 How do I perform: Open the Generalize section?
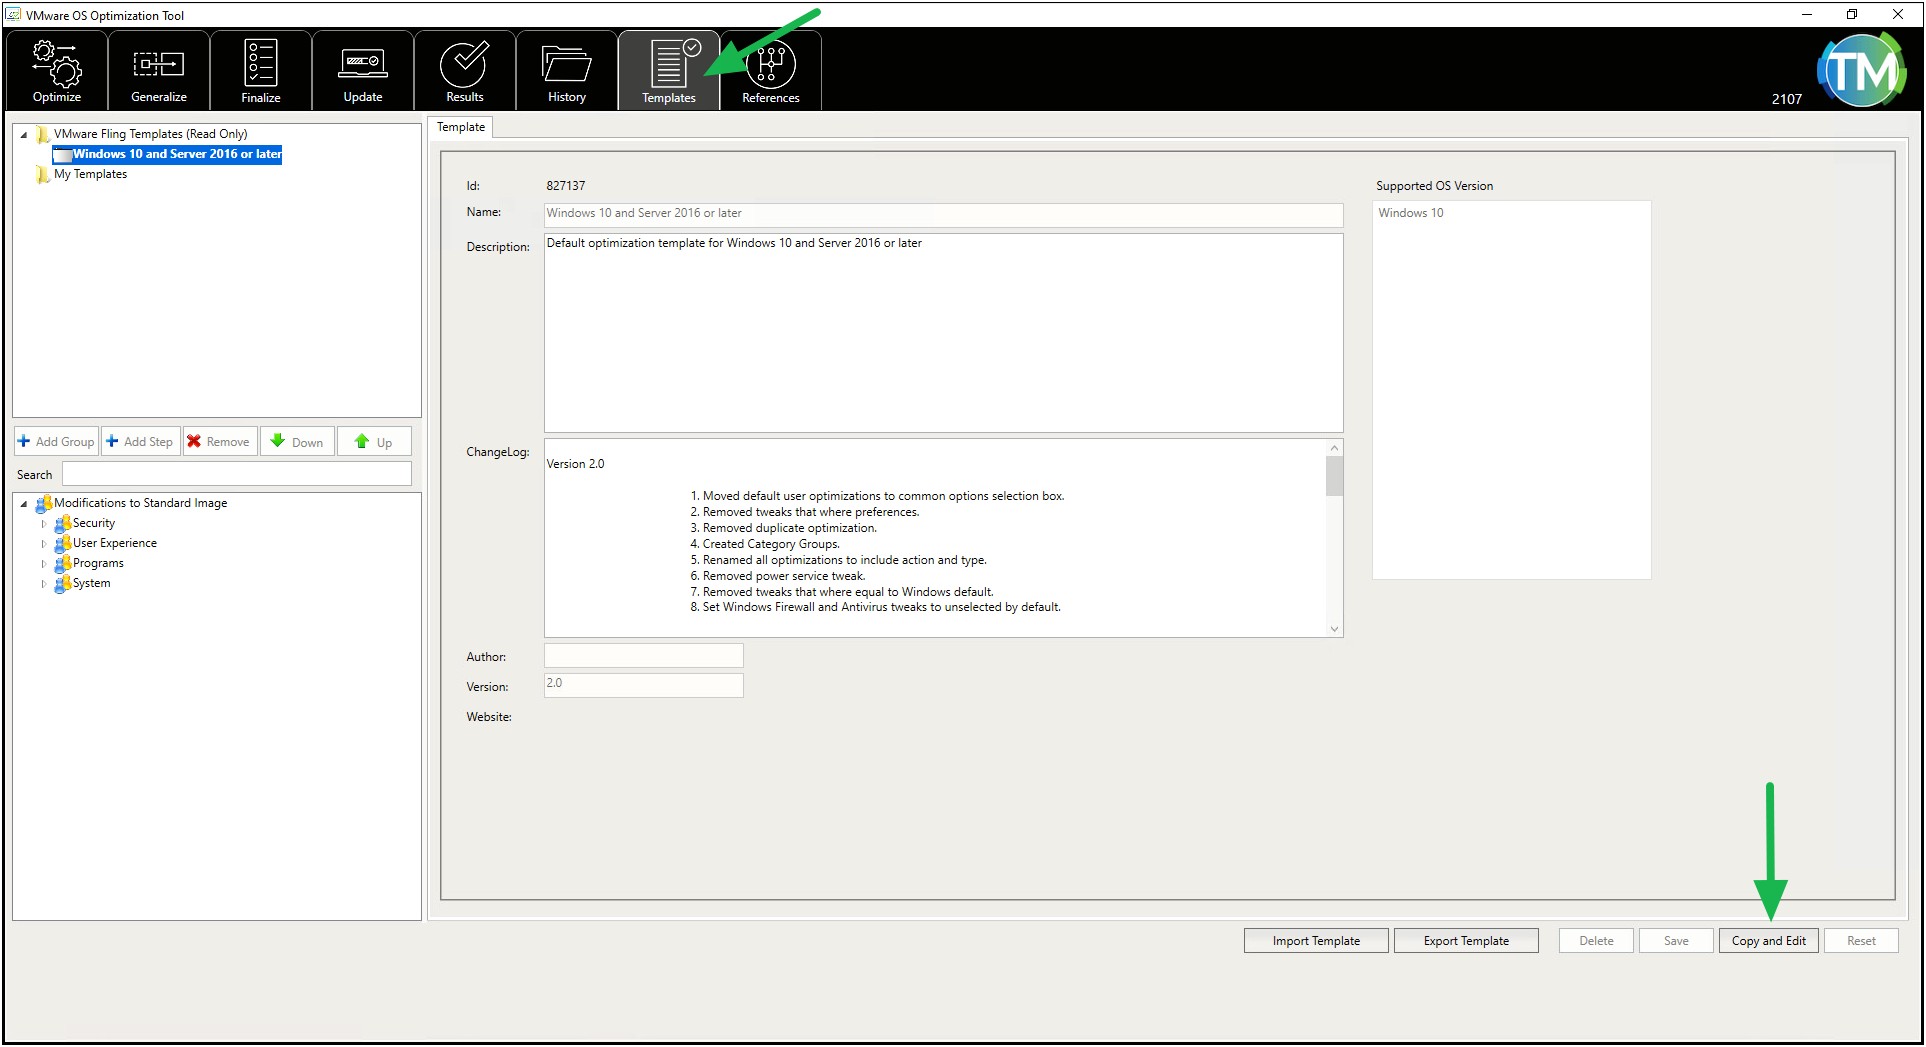(159, 70)
